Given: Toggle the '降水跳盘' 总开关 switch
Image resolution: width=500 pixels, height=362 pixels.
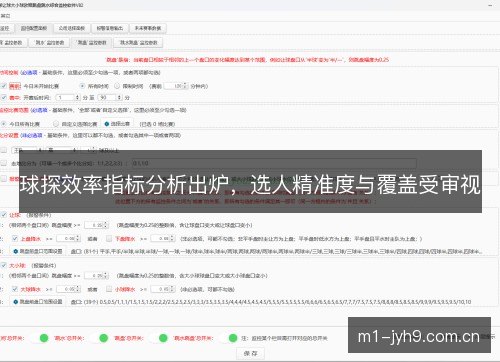Looking at the screenshot, I should tap(228, 338).
